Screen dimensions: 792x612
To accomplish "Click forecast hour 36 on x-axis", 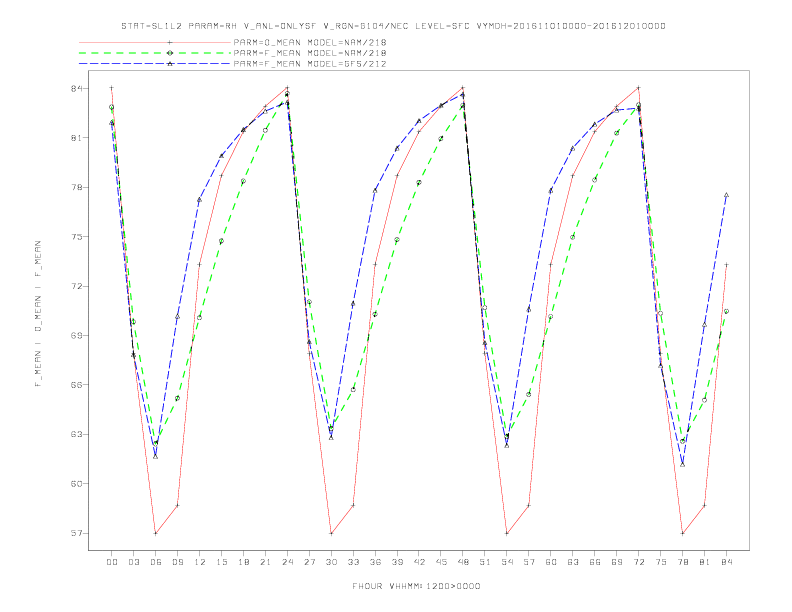I will click(x=375, y=562).
